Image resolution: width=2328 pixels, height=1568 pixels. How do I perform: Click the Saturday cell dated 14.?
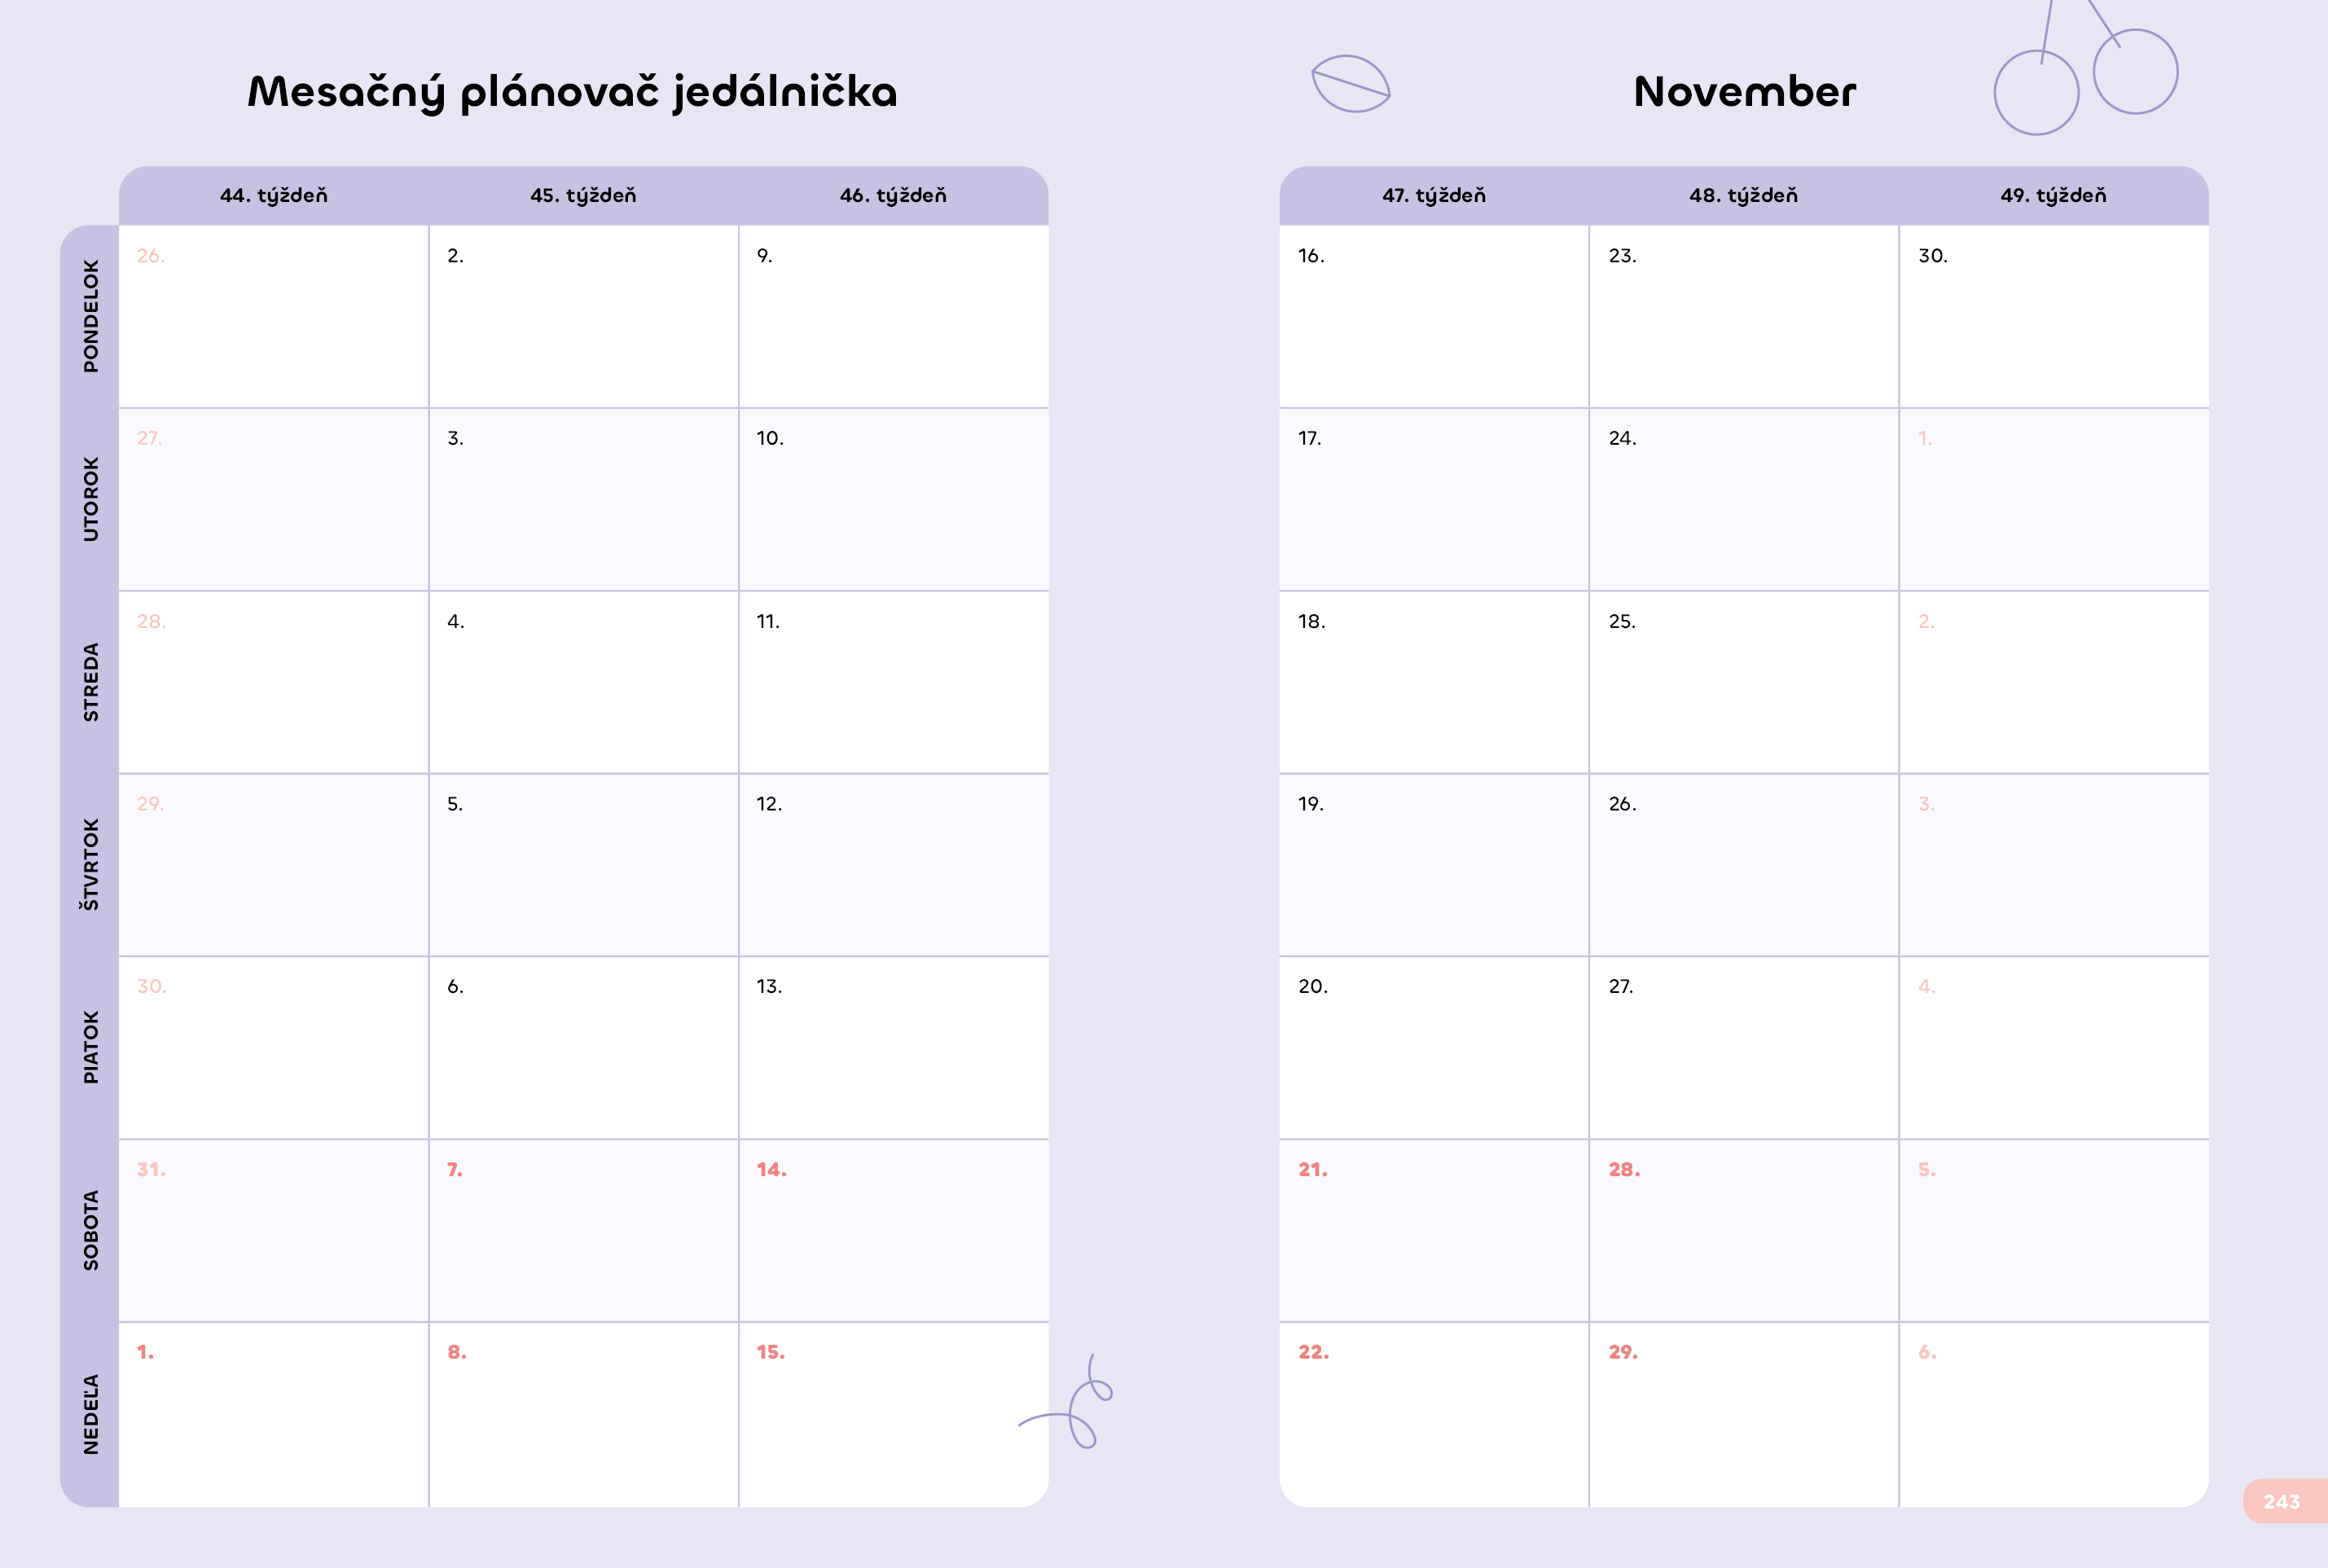tap(894, 1230)
